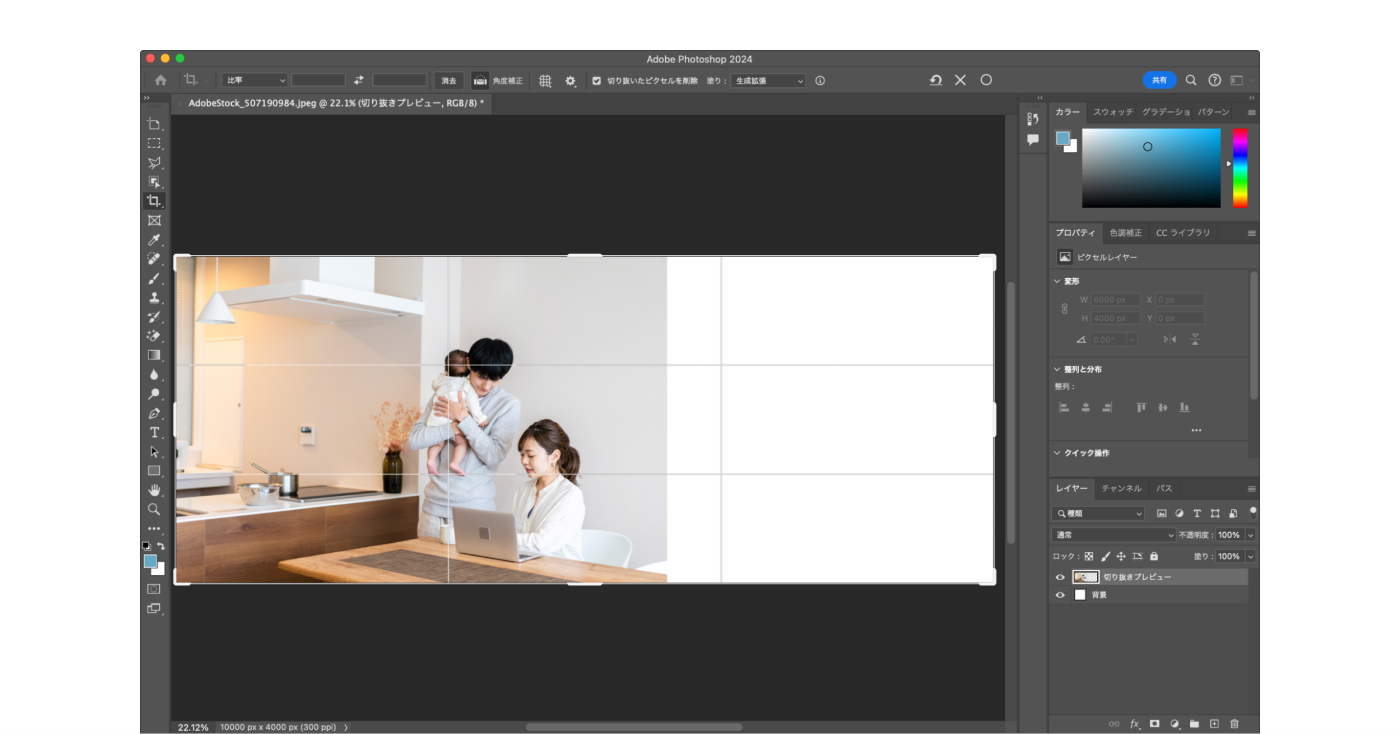Select the Rectangular Marquee tool
Screen dimensions: 1400x734
(x=154, y=143)
